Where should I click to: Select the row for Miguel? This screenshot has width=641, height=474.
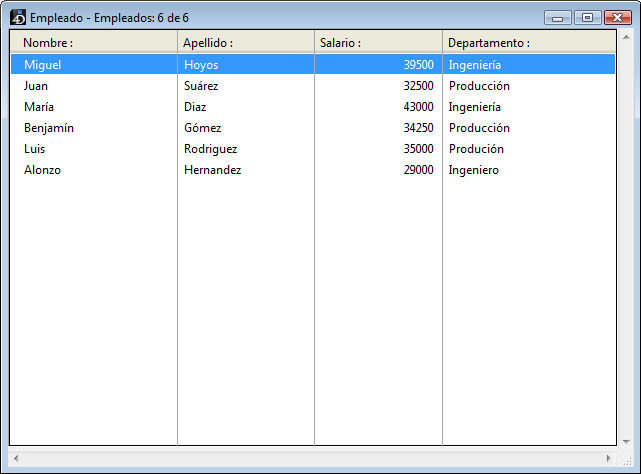42,65
